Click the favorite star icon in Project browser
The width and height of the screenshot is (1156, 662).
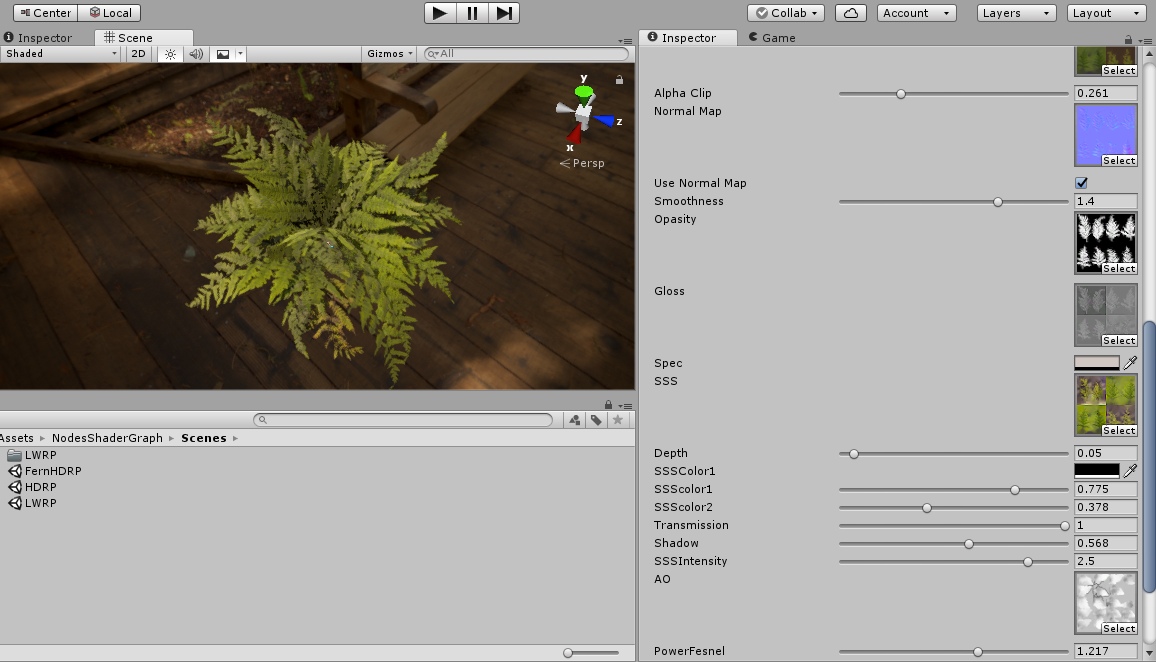click(618, 419)
